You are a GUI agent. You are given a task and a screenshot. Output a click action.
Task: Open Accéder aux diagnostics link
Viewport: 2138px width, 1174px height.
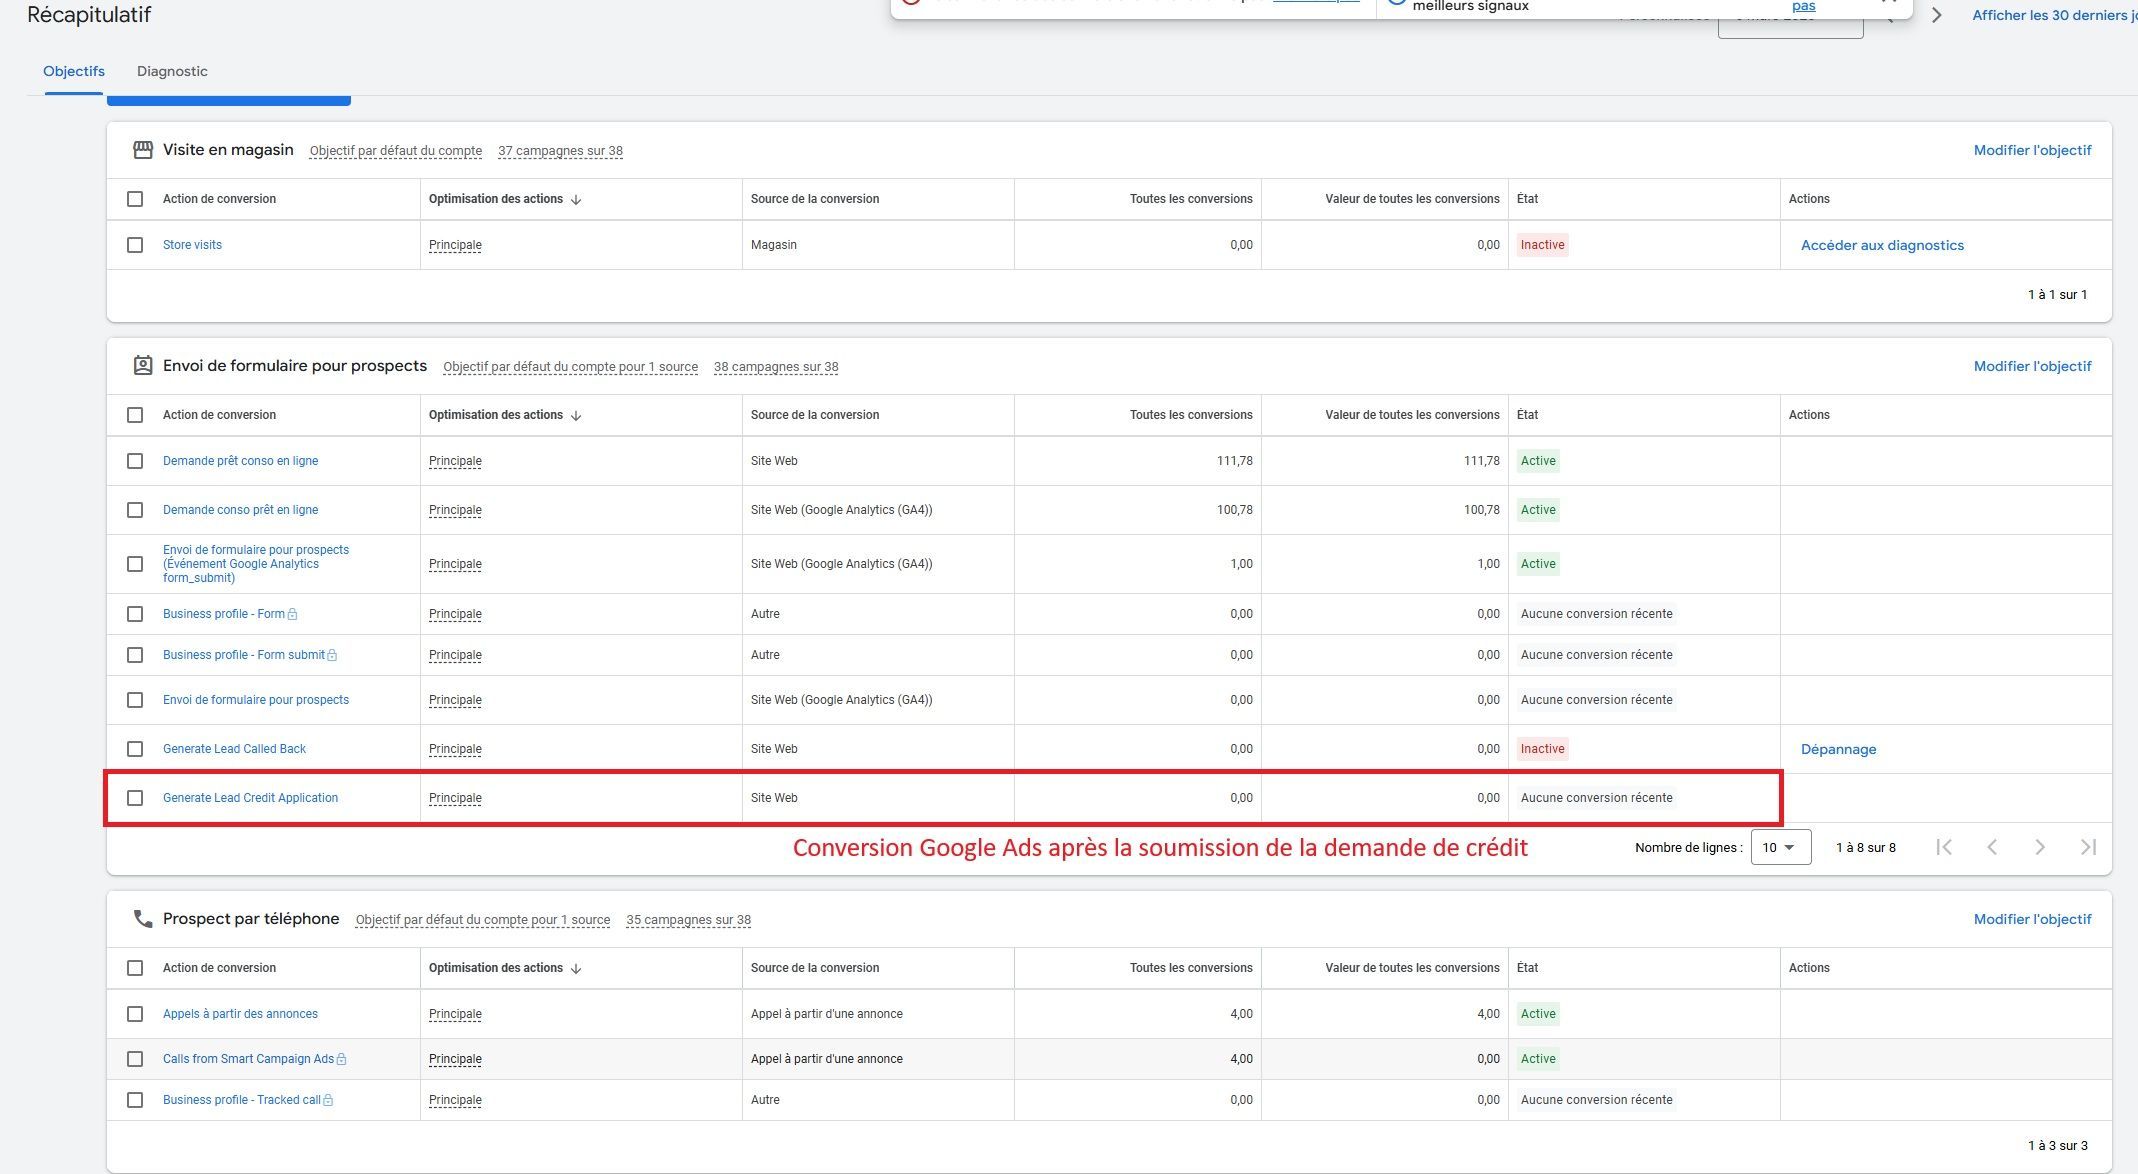coord(1882,245)
